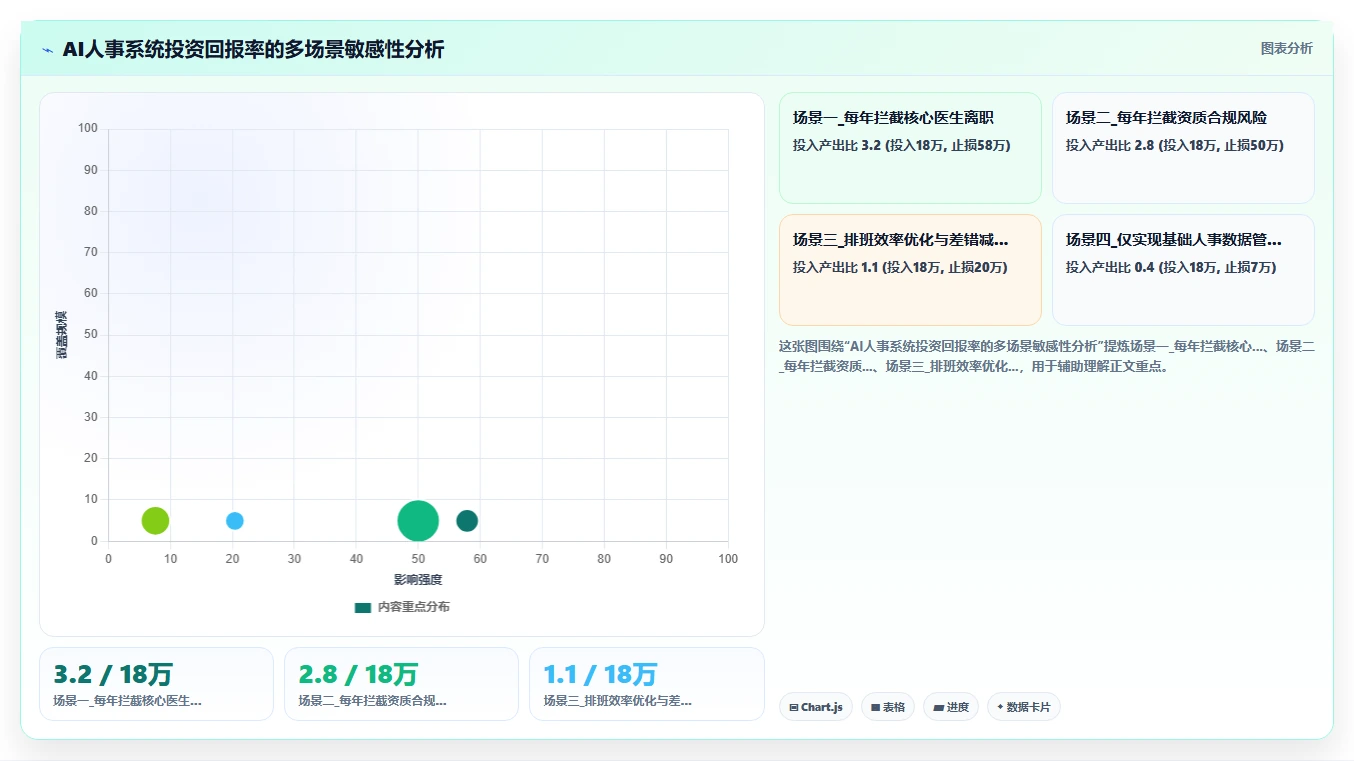Click the caption 场景一_每年拦截核心医生… under 3.2
Viewport: 1354px width, 761px height.
(x=128, y=701)
